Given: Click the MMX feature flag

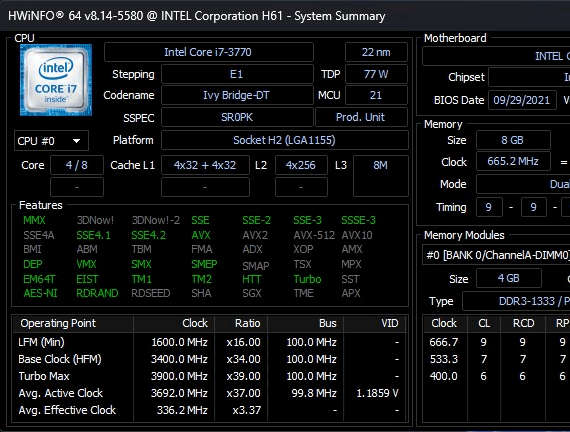Looking at the screenshot, I should coord(34,220).
